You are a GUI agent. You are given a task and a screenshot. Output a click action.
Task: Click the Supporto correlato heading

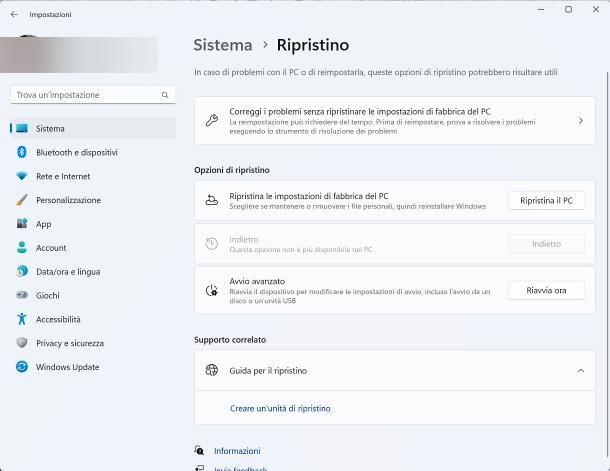pyautogui.click(x=230, y=340)
